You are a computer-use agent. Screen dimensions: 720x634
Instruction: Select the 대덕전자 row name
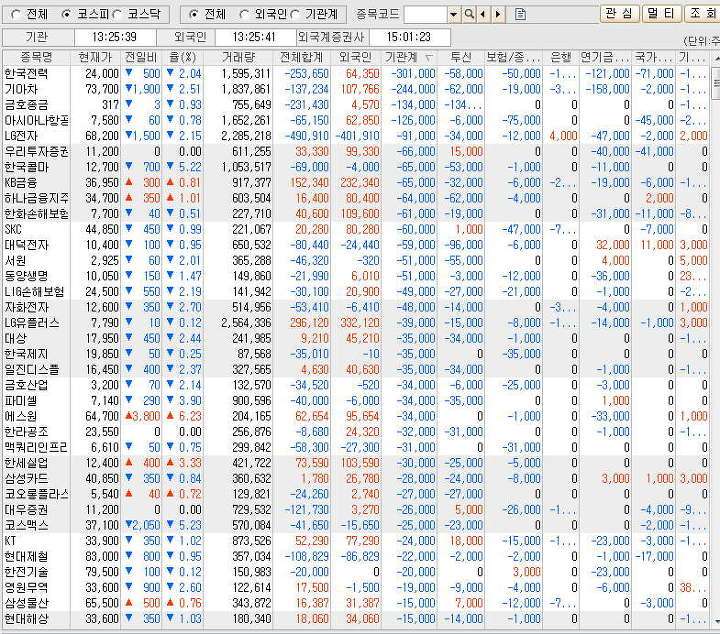coord(26,245)
